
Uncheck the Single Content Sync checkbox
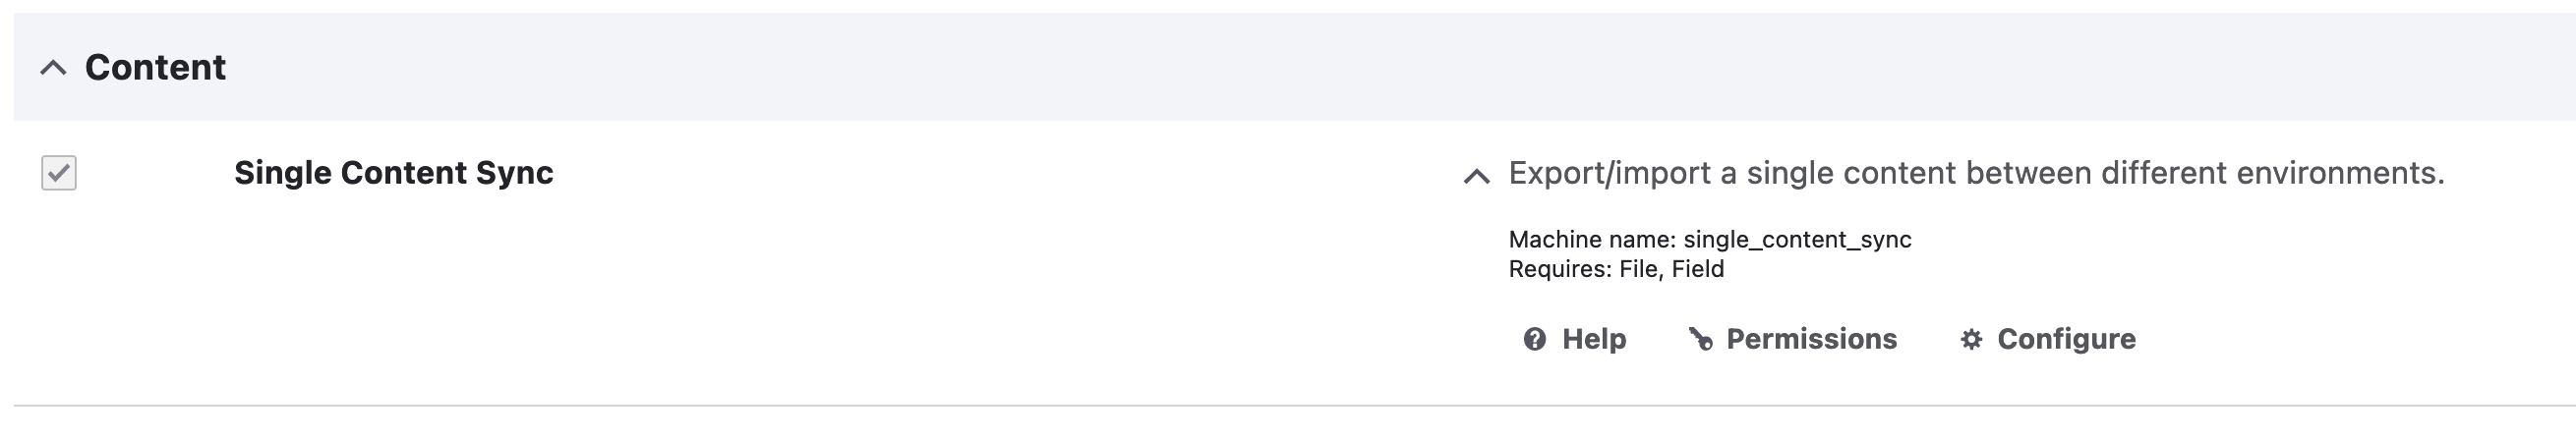pos(59,173)
